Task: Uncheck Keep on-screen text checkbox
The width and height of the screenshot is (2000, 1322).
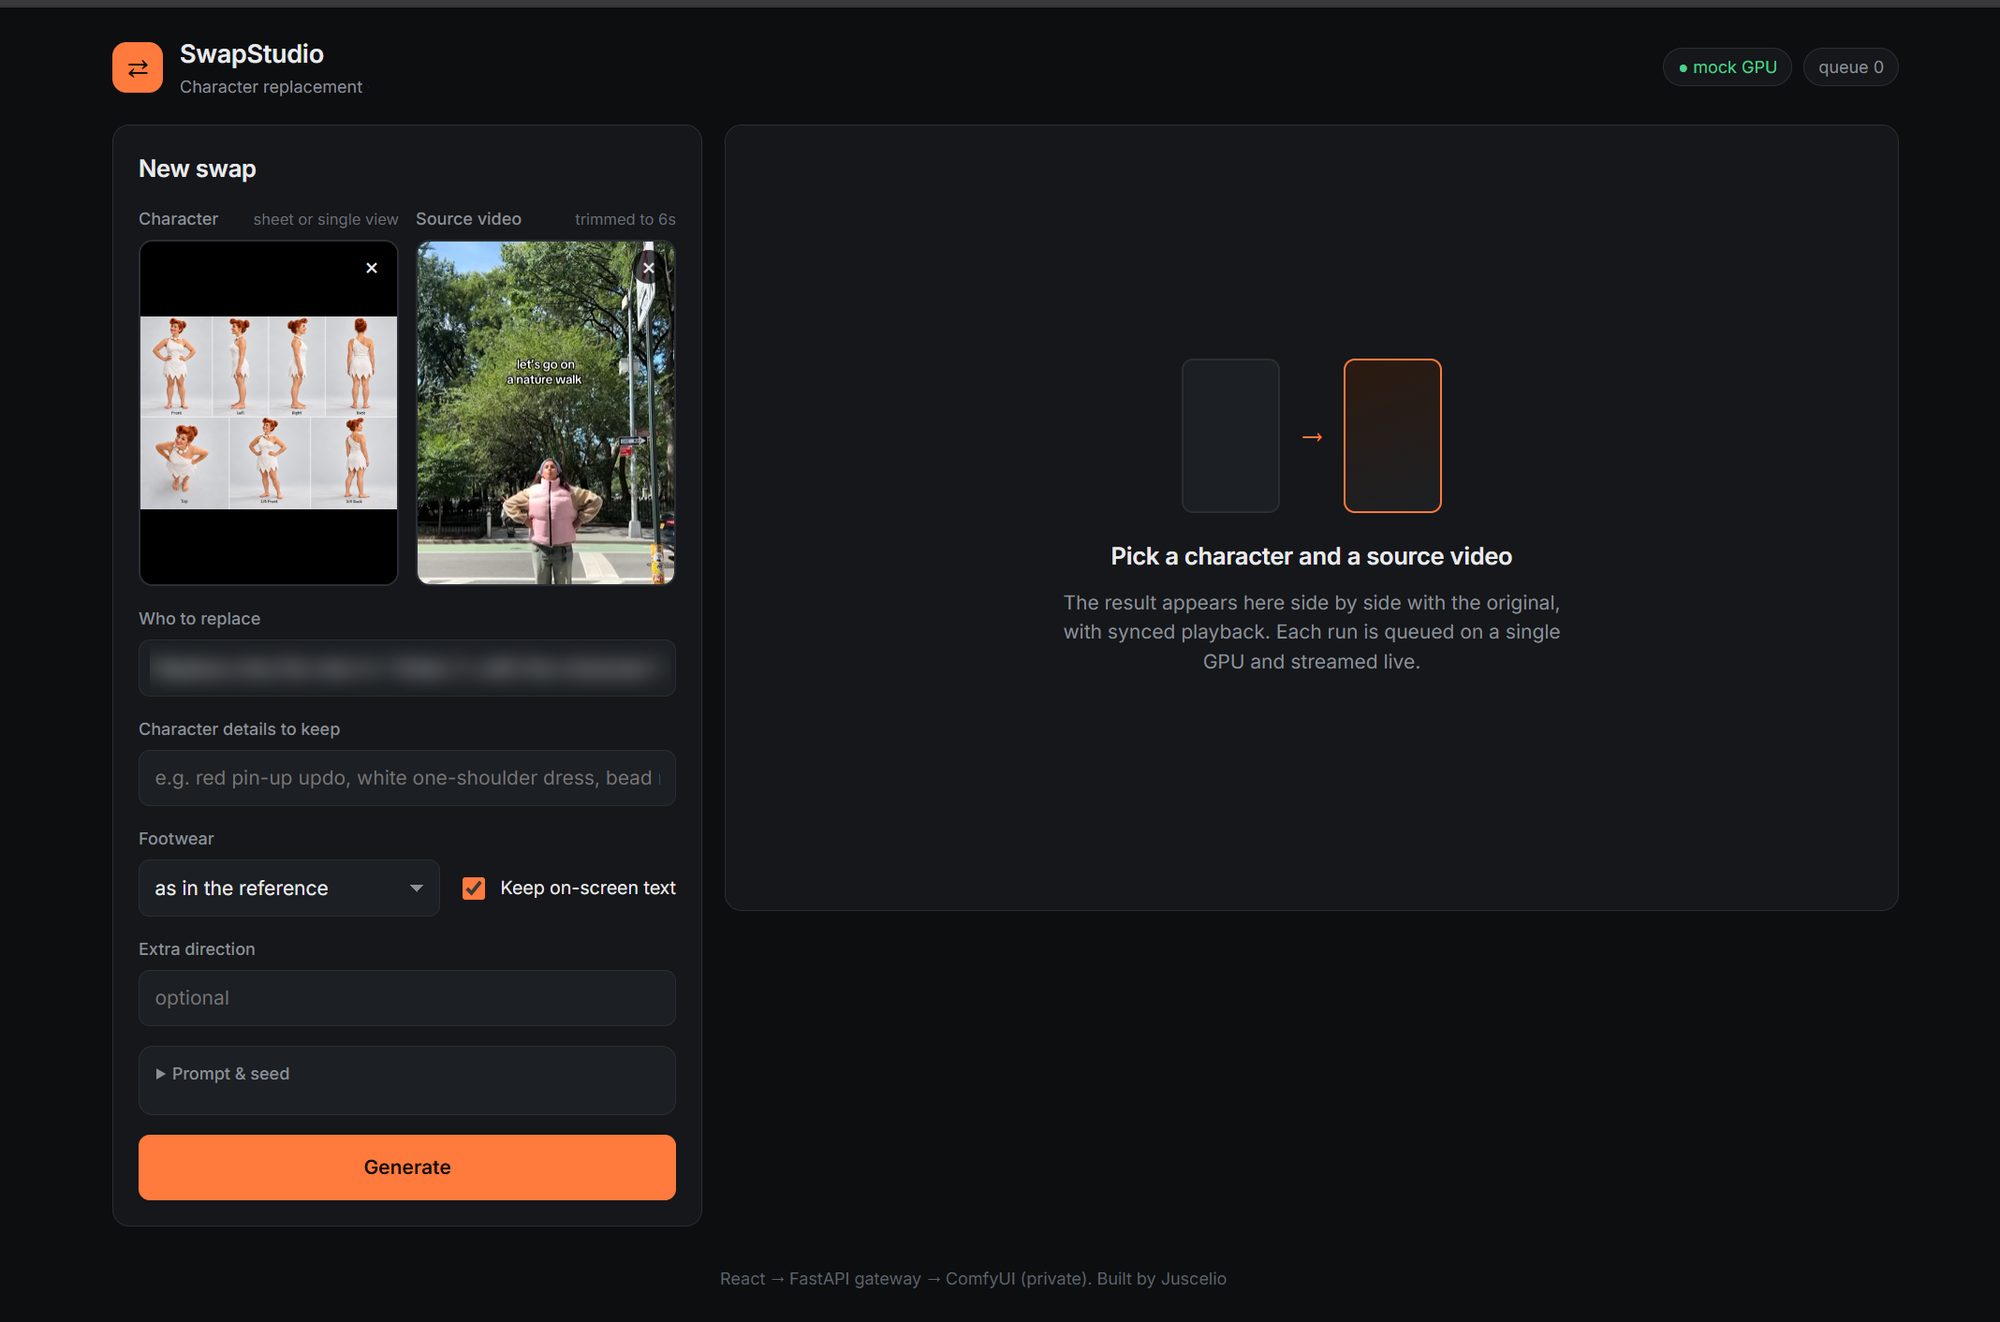Action: 474,888
